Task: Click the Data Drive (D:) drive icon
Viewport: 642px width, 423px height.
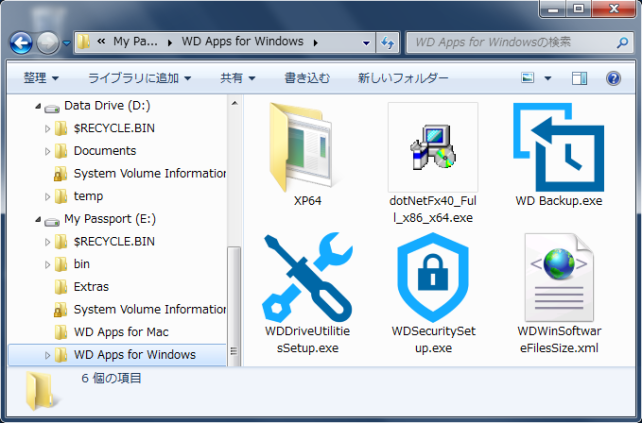Action: (52, 108)
